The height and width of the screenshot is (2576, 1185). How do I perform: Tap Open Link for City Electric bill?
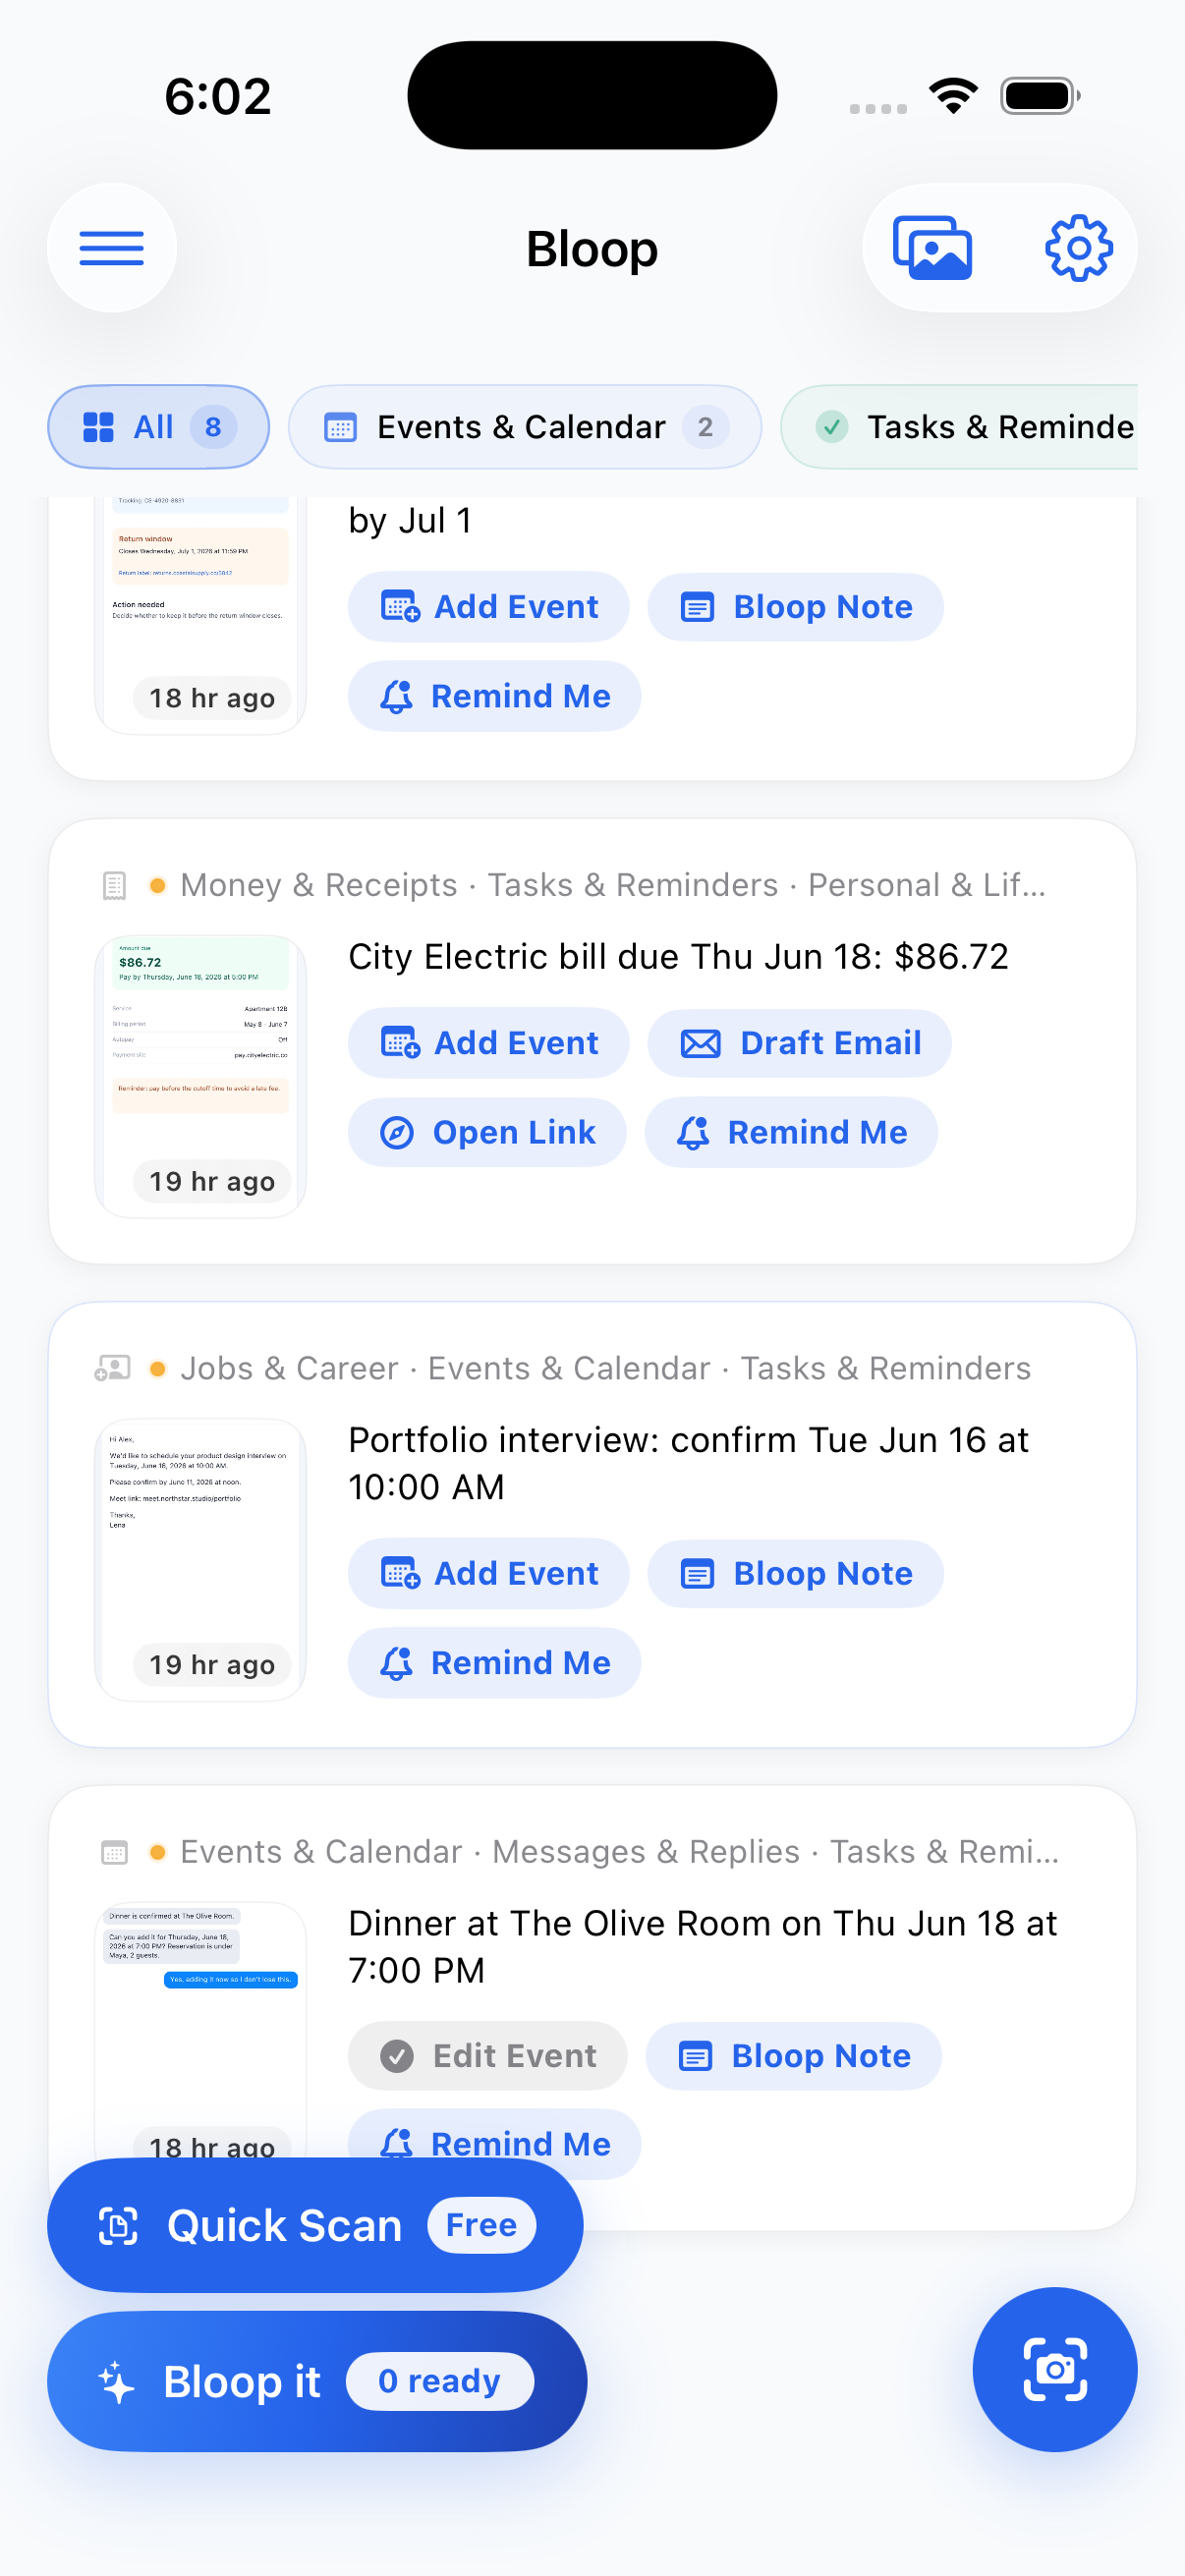pos(487,1132)
